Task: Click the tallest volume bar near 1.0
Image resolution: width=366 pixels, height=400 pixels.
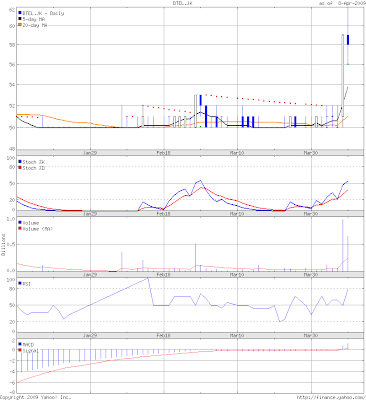Action: tap(342, 245)
